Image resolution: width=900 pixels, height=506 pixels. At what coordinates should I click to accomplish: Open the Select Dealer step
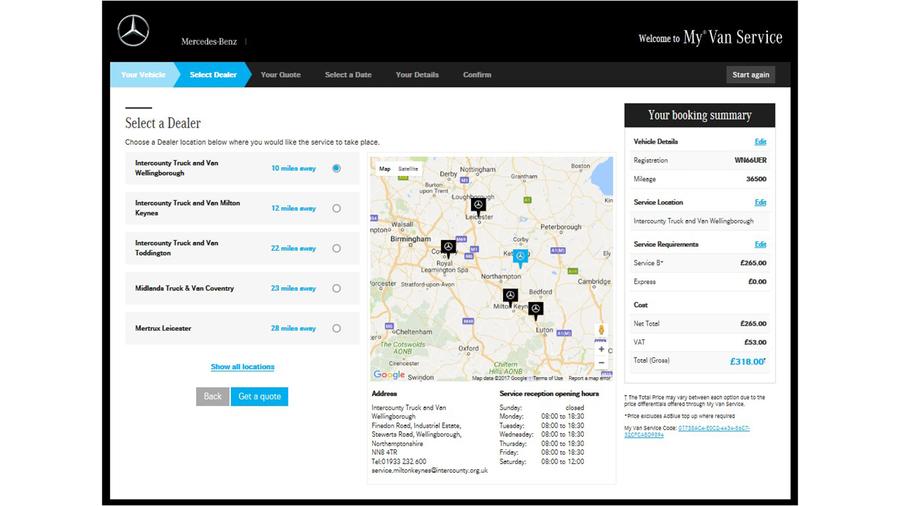click(x=213, y=75)
